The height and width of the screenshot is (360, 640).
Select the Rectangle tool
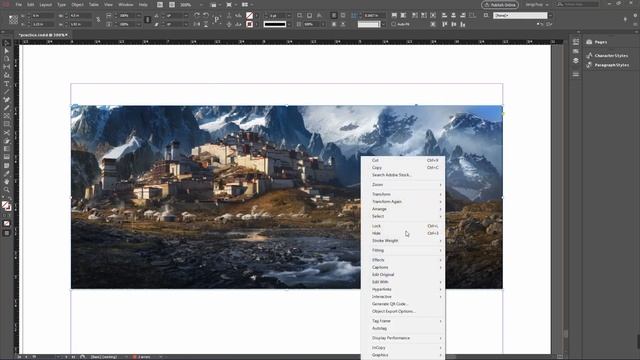7,124
